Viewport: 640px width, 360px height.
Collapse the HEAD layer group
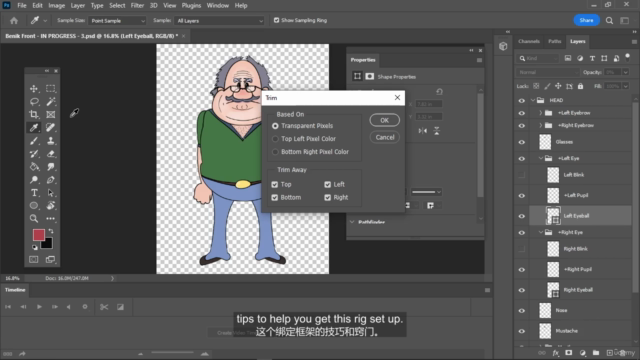[533, 100]
